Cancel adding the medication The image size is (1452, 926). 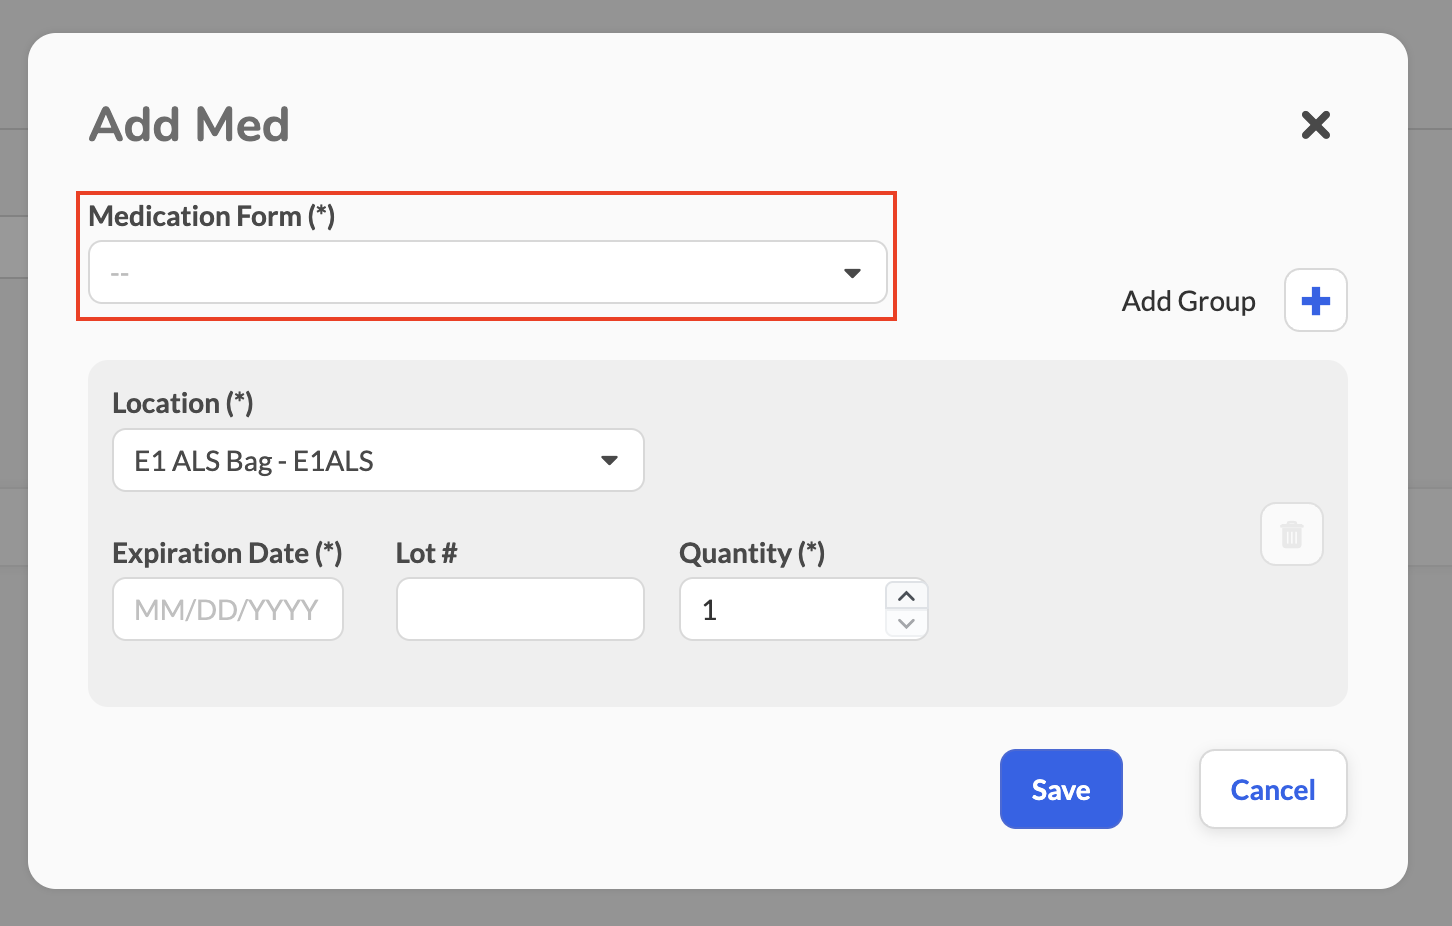point(1273,789)
